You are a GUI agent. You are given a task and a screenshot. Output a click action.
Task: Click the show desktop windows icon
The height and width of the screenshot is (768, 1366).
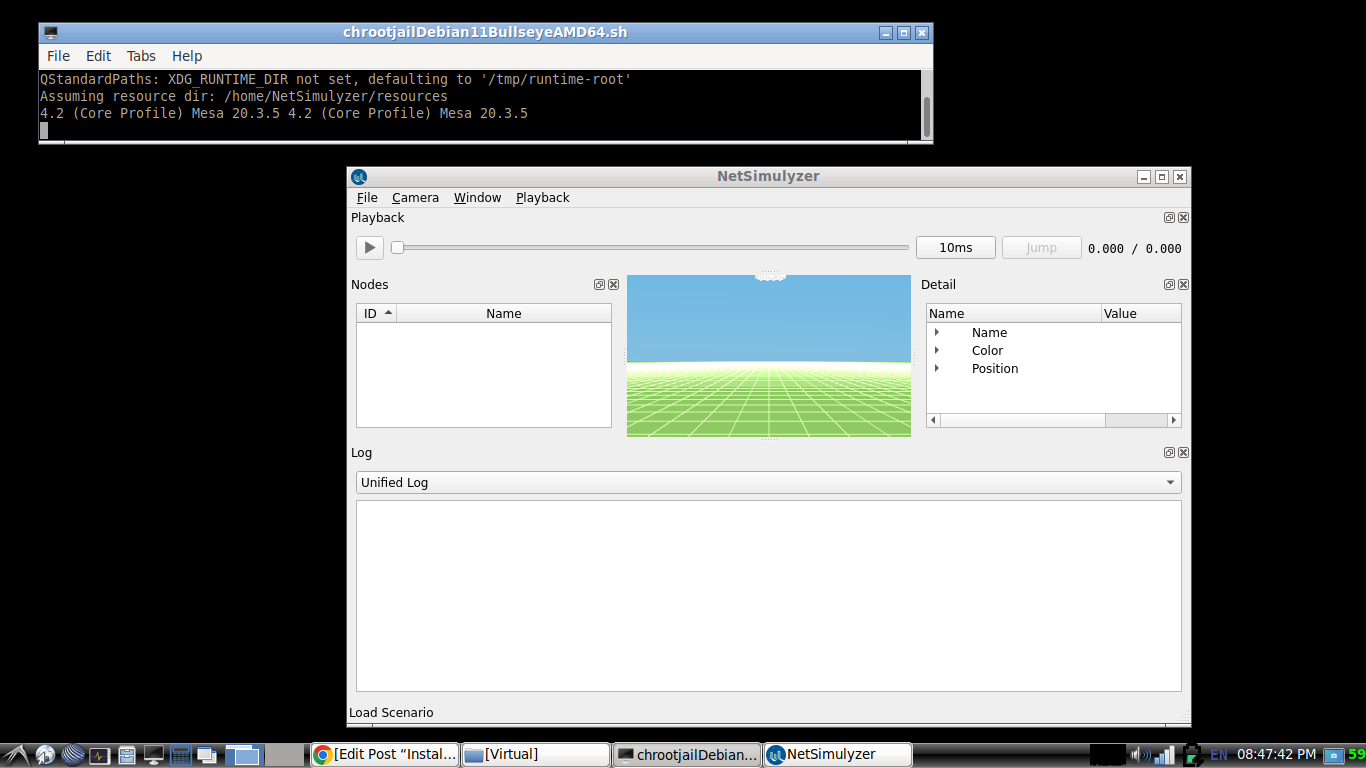pos(207,755)
